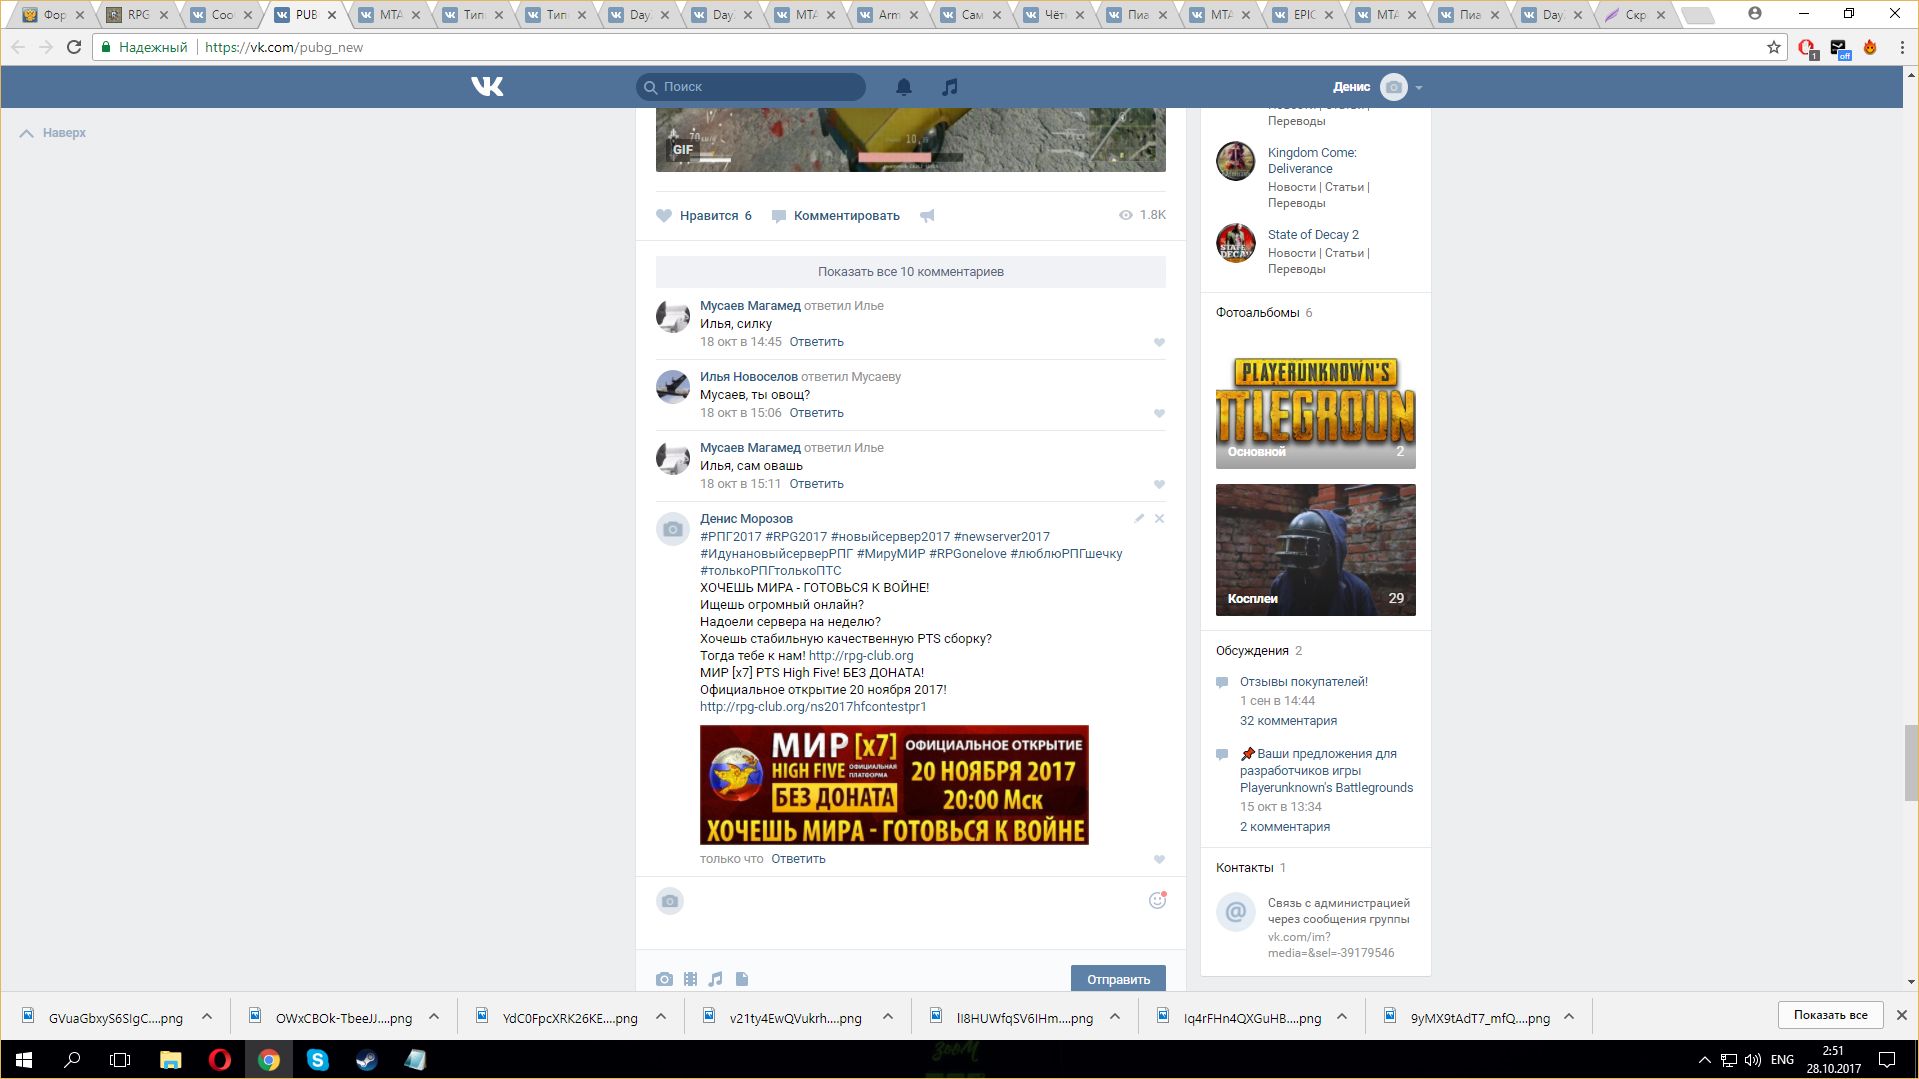Click the repost megaphone icon under post
1919x1079 pixels.
927,216
